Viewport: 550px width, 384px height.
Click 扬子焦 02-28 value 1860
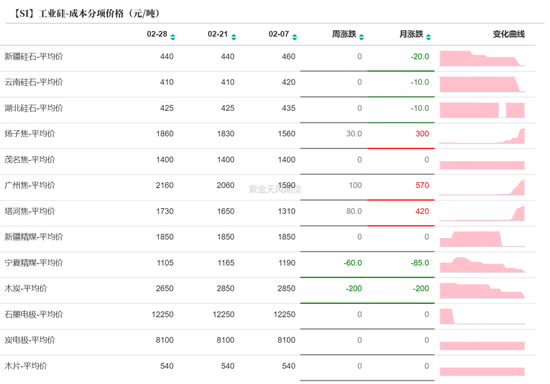[x=165, y=134]
